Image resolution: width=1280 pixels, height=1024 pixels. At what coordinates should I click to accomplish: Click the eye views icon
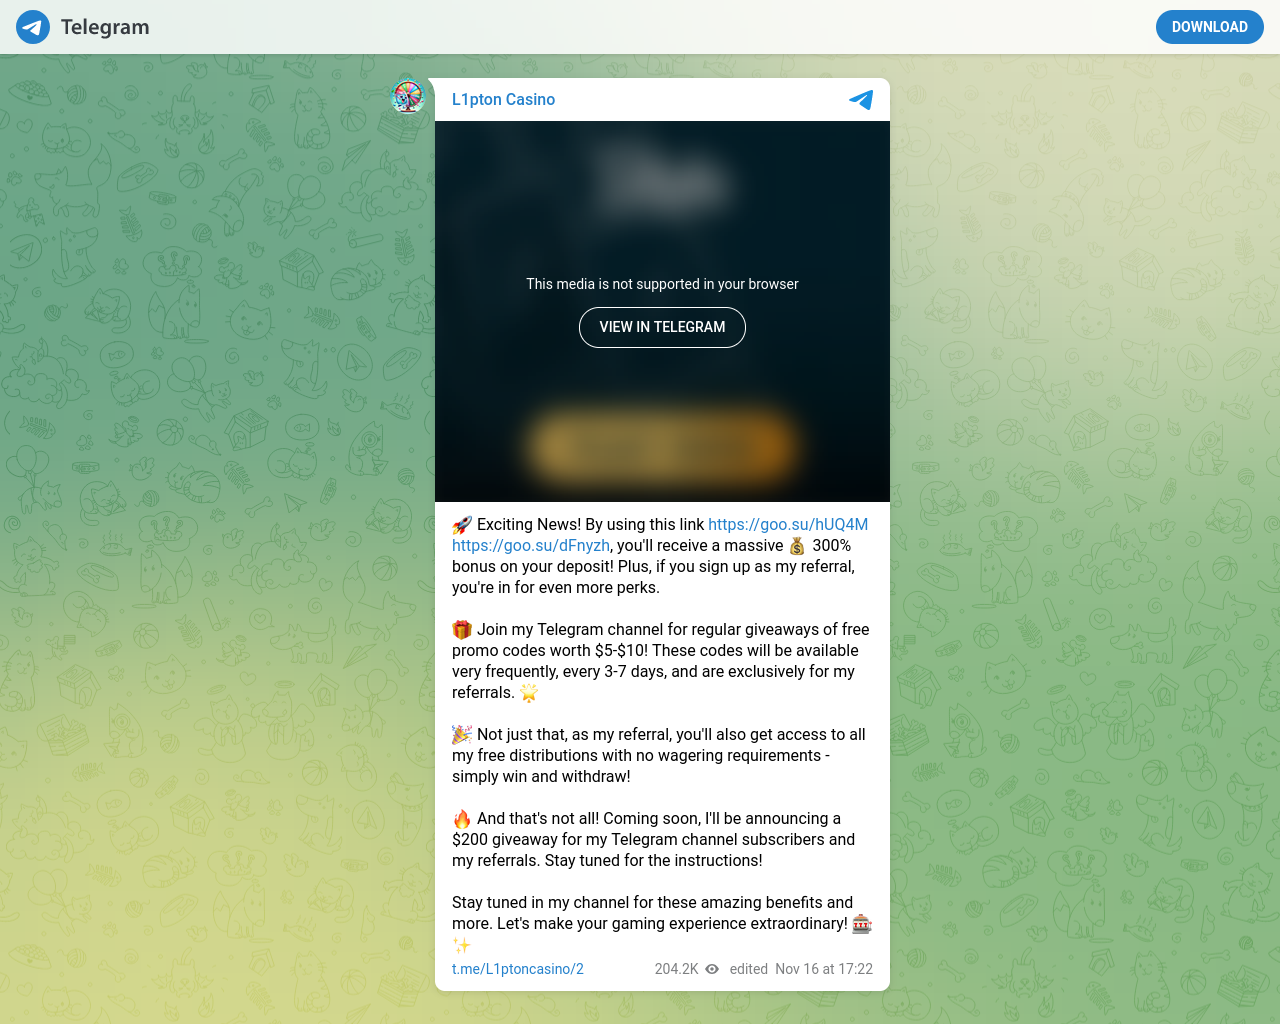click(x=712, y=969)
